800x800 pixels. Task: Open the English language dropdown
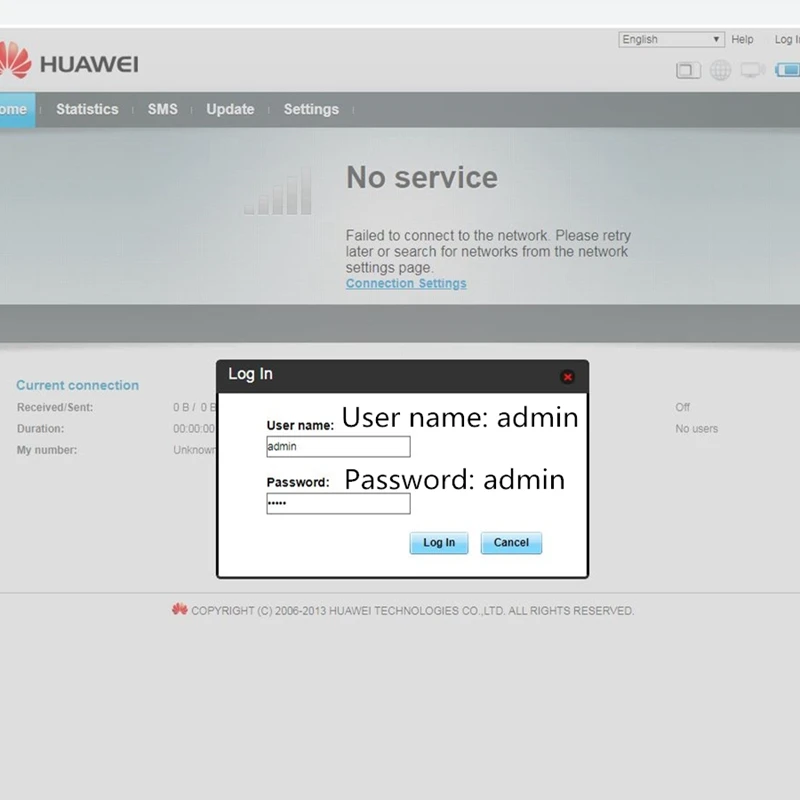[x=671, y=39]
